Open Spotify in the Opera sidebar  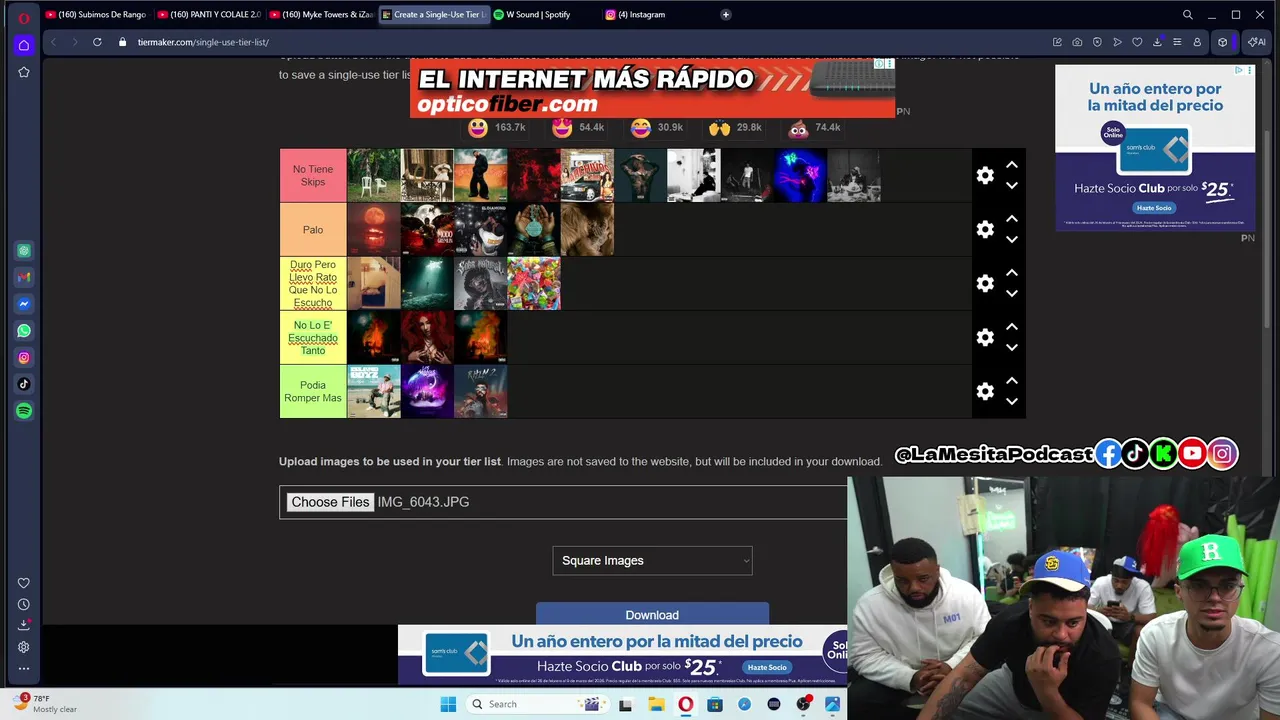pyautogui.click(x=24, y=411)
